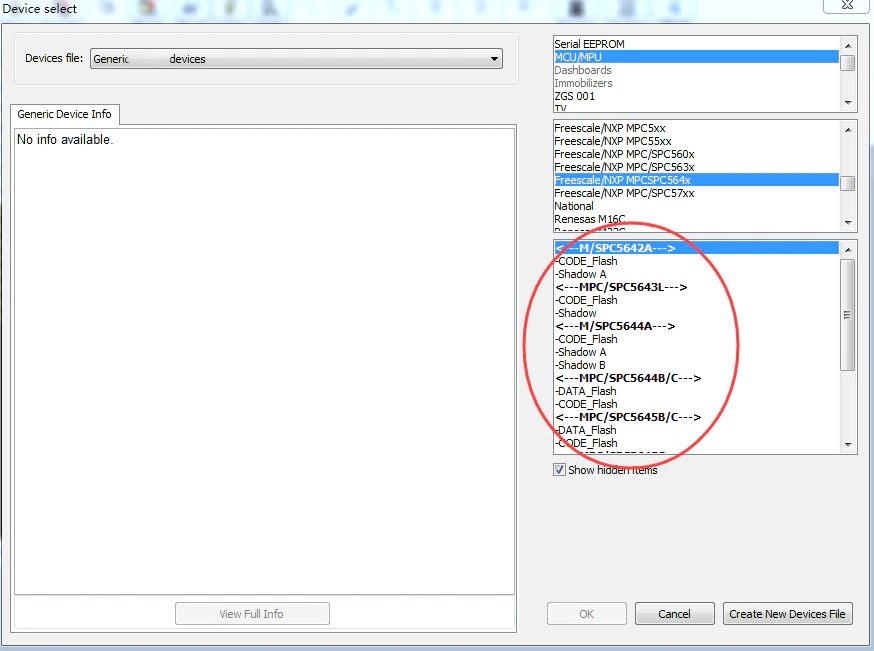
Task: Click the device list scrollbar thumb
Action: pyautogui.click(x=848, y=315)
